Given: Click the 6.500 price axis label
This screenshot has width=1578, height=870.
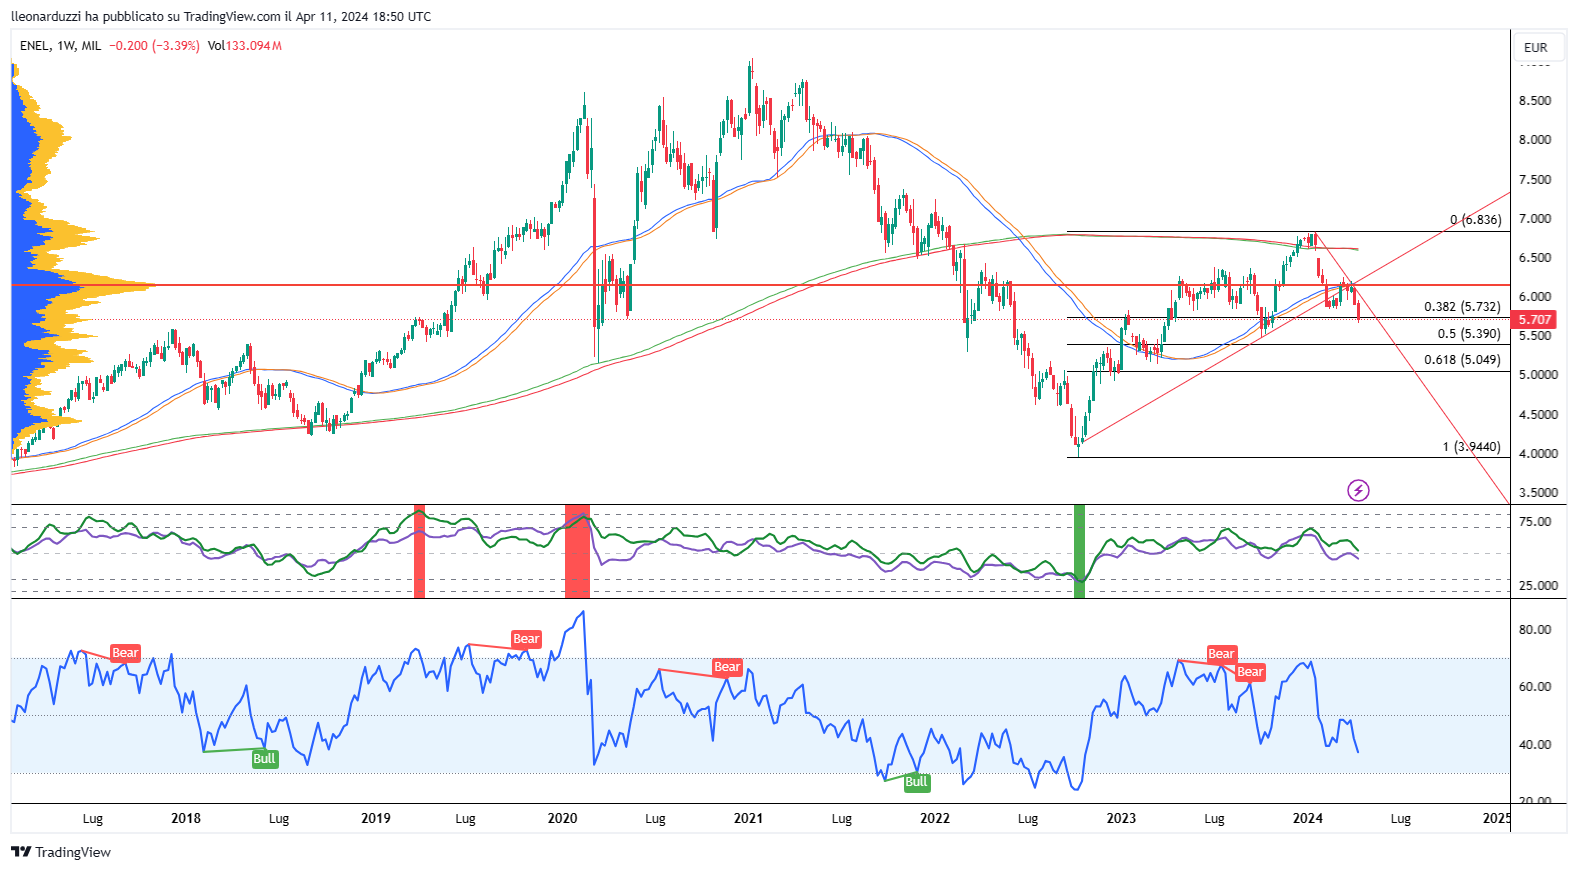Looking at the screenshot, I should [1535, 258].
